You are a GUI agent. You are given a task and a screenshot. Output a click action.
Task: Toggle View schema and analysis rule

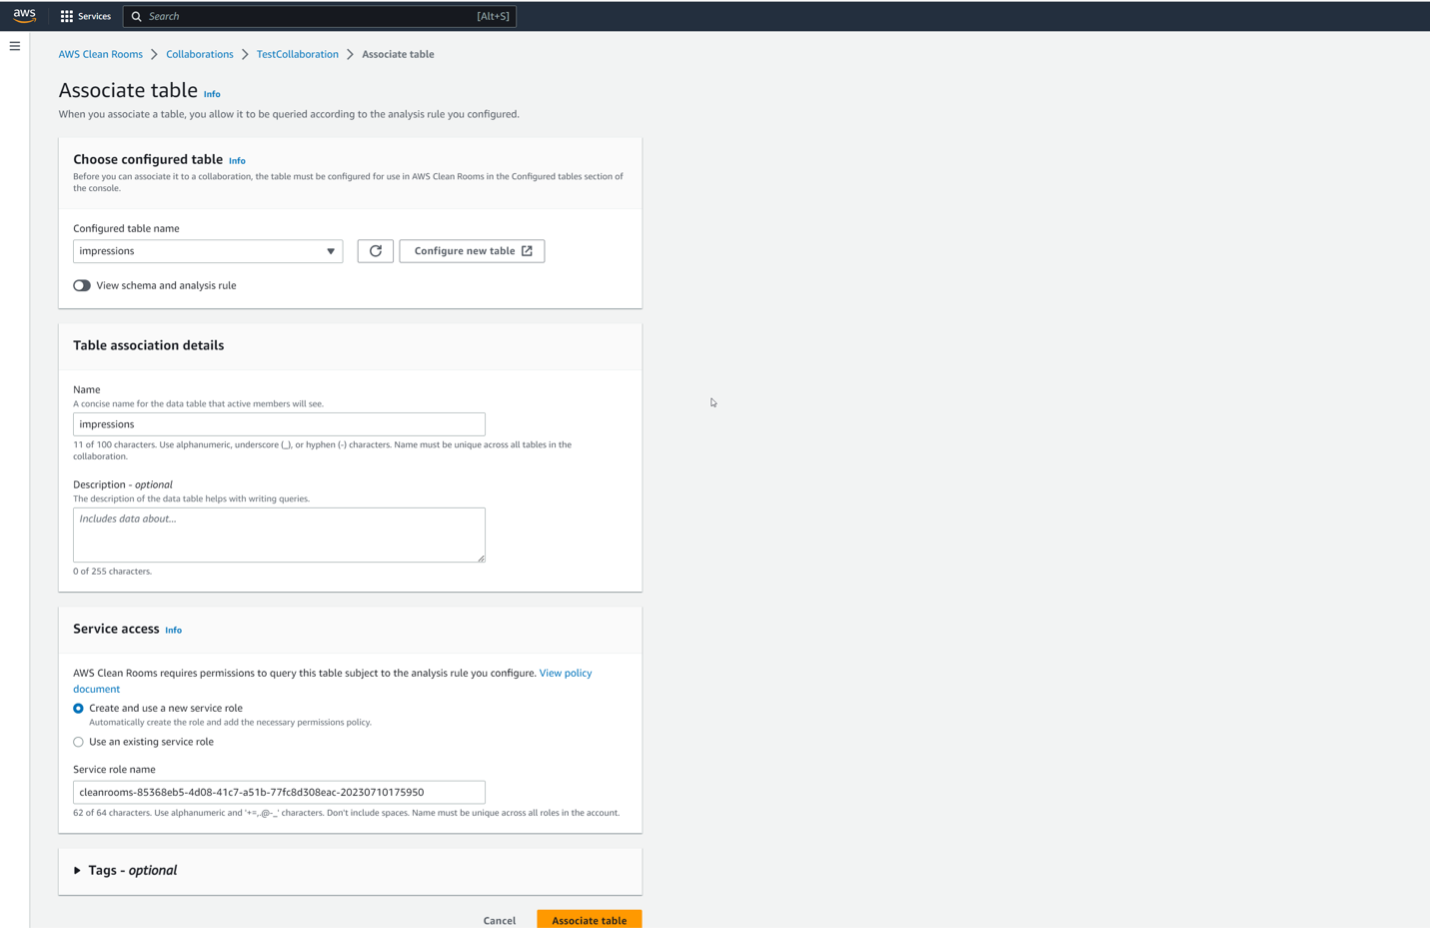[82, 286]
